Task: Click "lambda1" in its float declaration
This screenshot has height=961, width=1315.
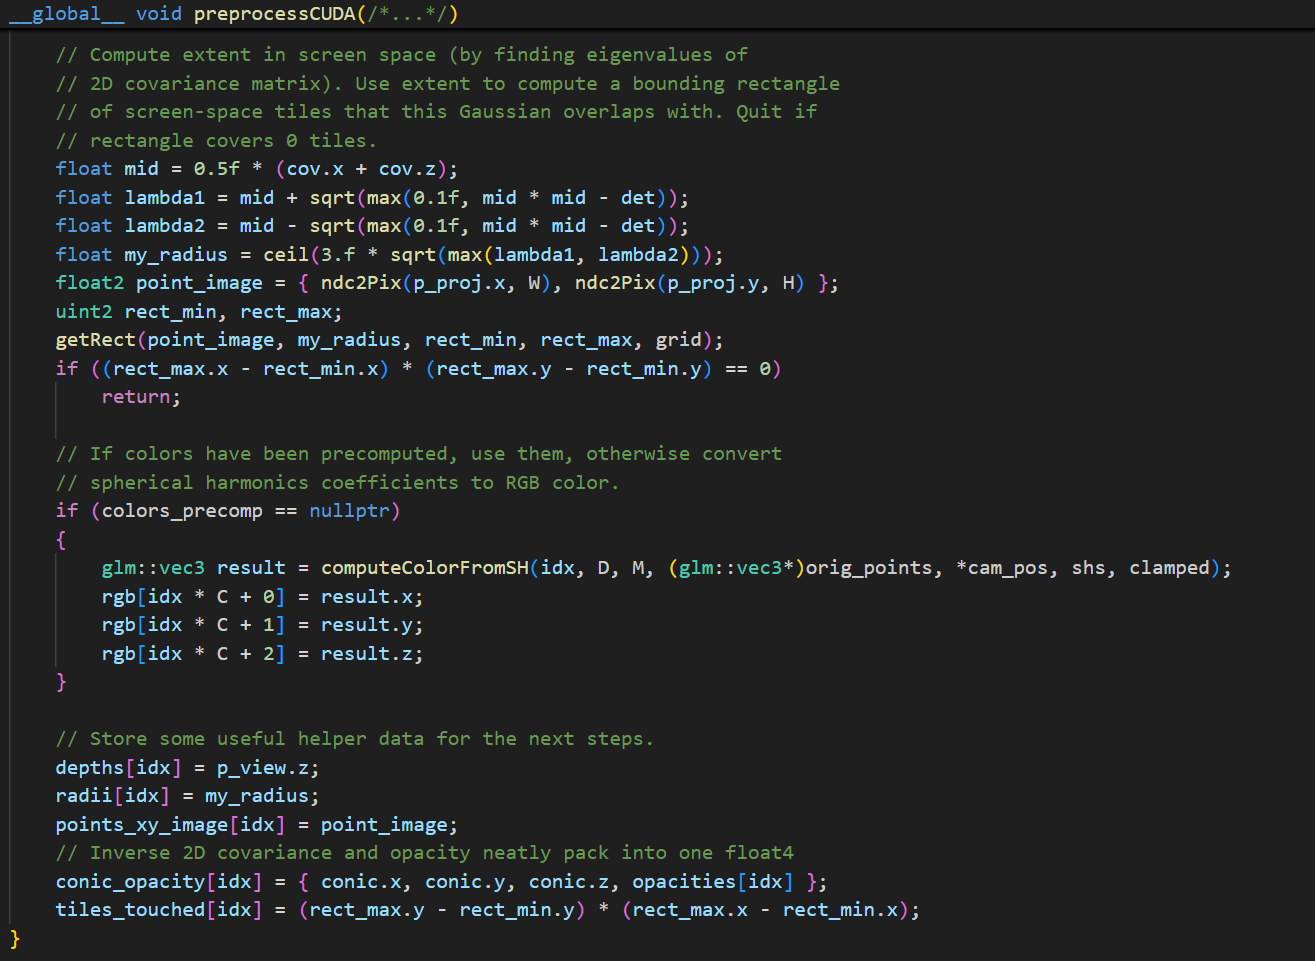Action: click(x=165, y=198)
